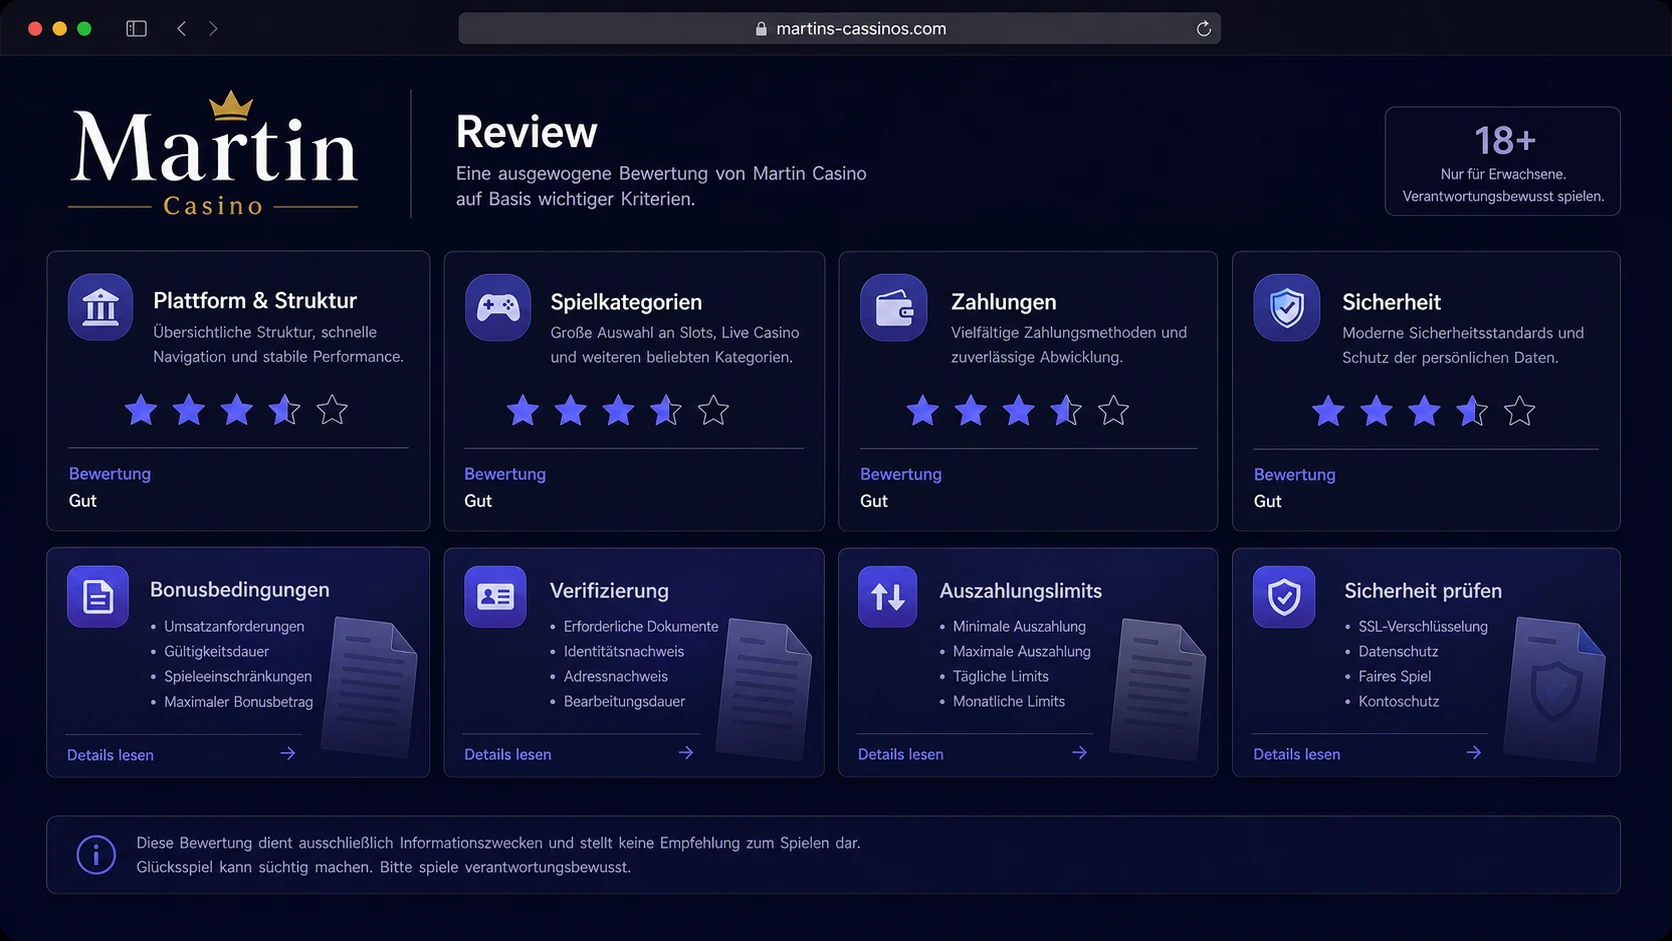Click the arrow beside Bonusbedingungen Details lesen
This screenshot has height=941, width=1672.
(288, 753)
